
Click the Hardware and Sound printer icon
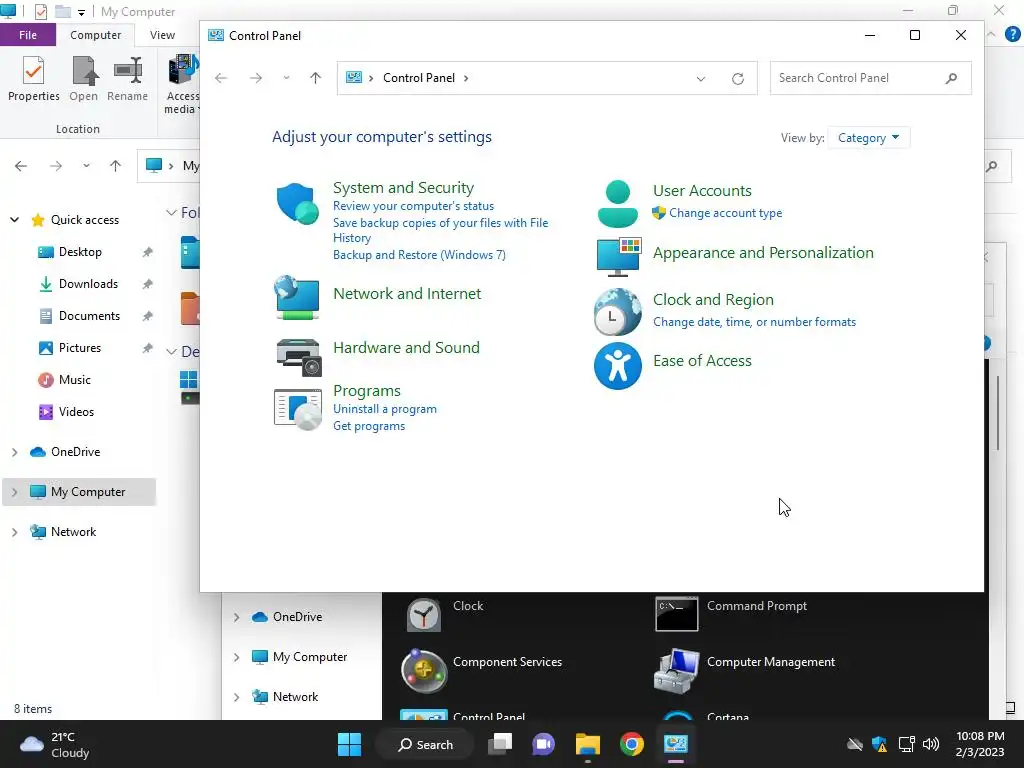(298, 357)
